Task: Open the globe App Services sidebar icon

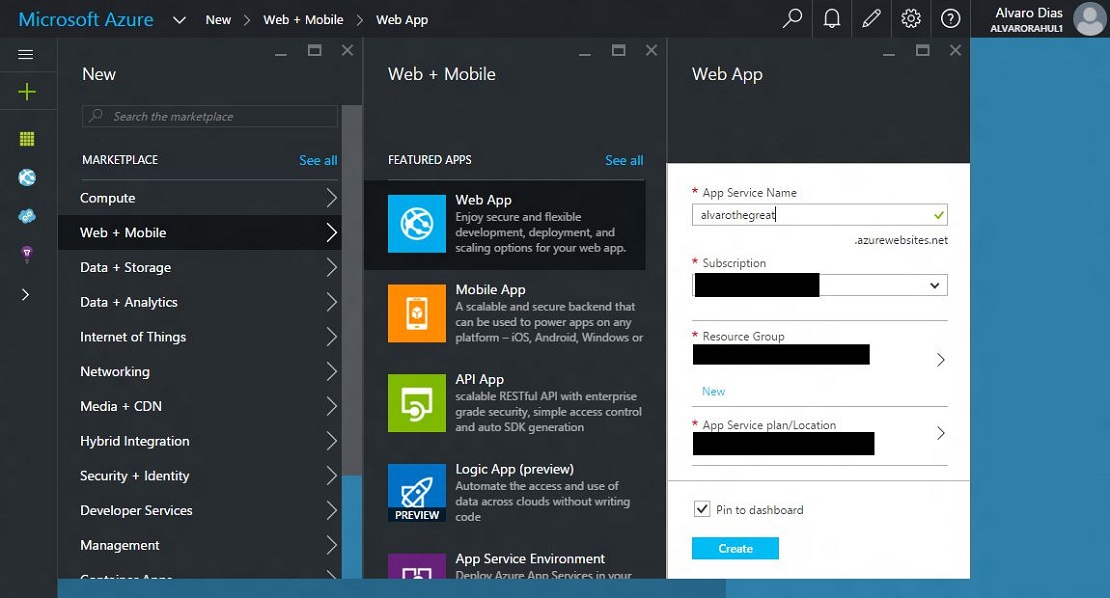Action: point(27,178)
